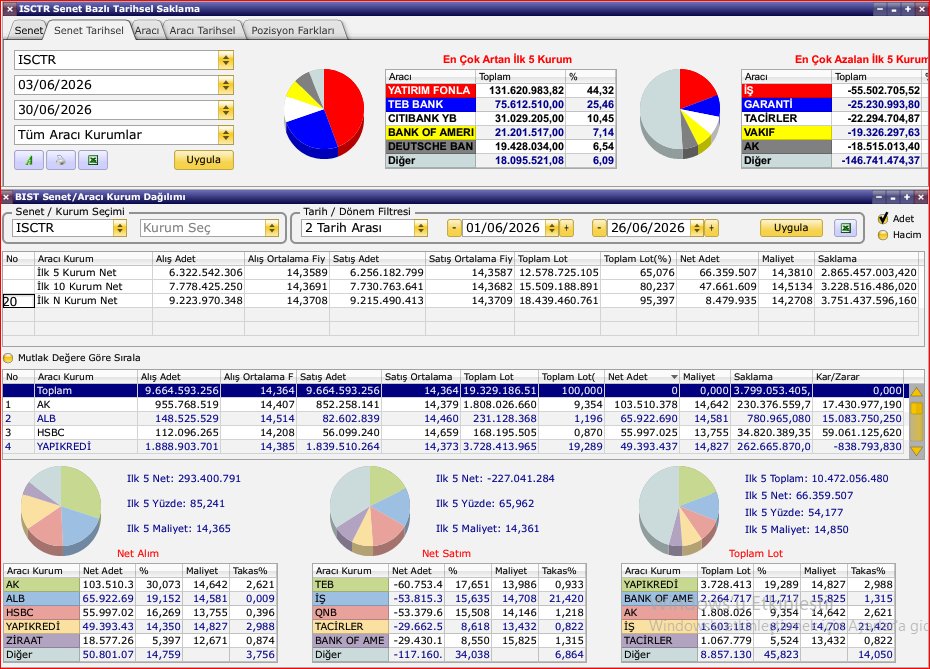Click TACİRLER row in Toplam Lot table
930x669 pixels.
point(758,641)
